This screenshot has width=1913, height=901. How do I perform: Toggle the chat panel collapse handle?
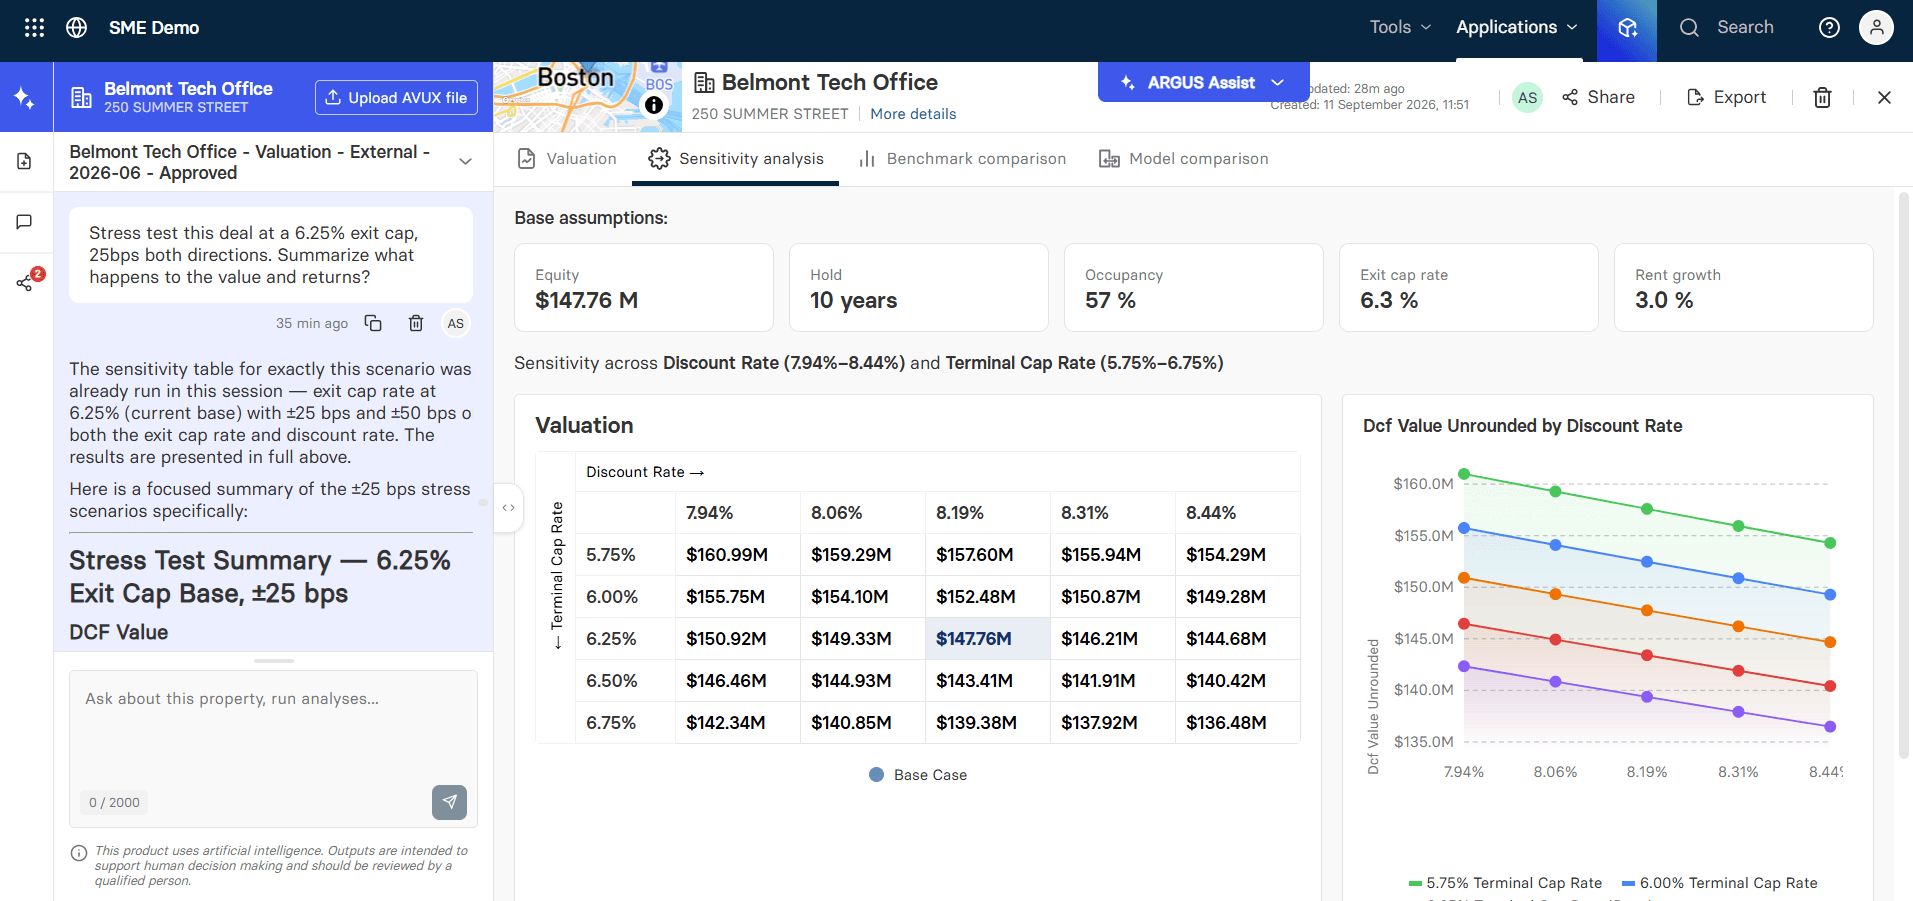[x=508, y=507]
